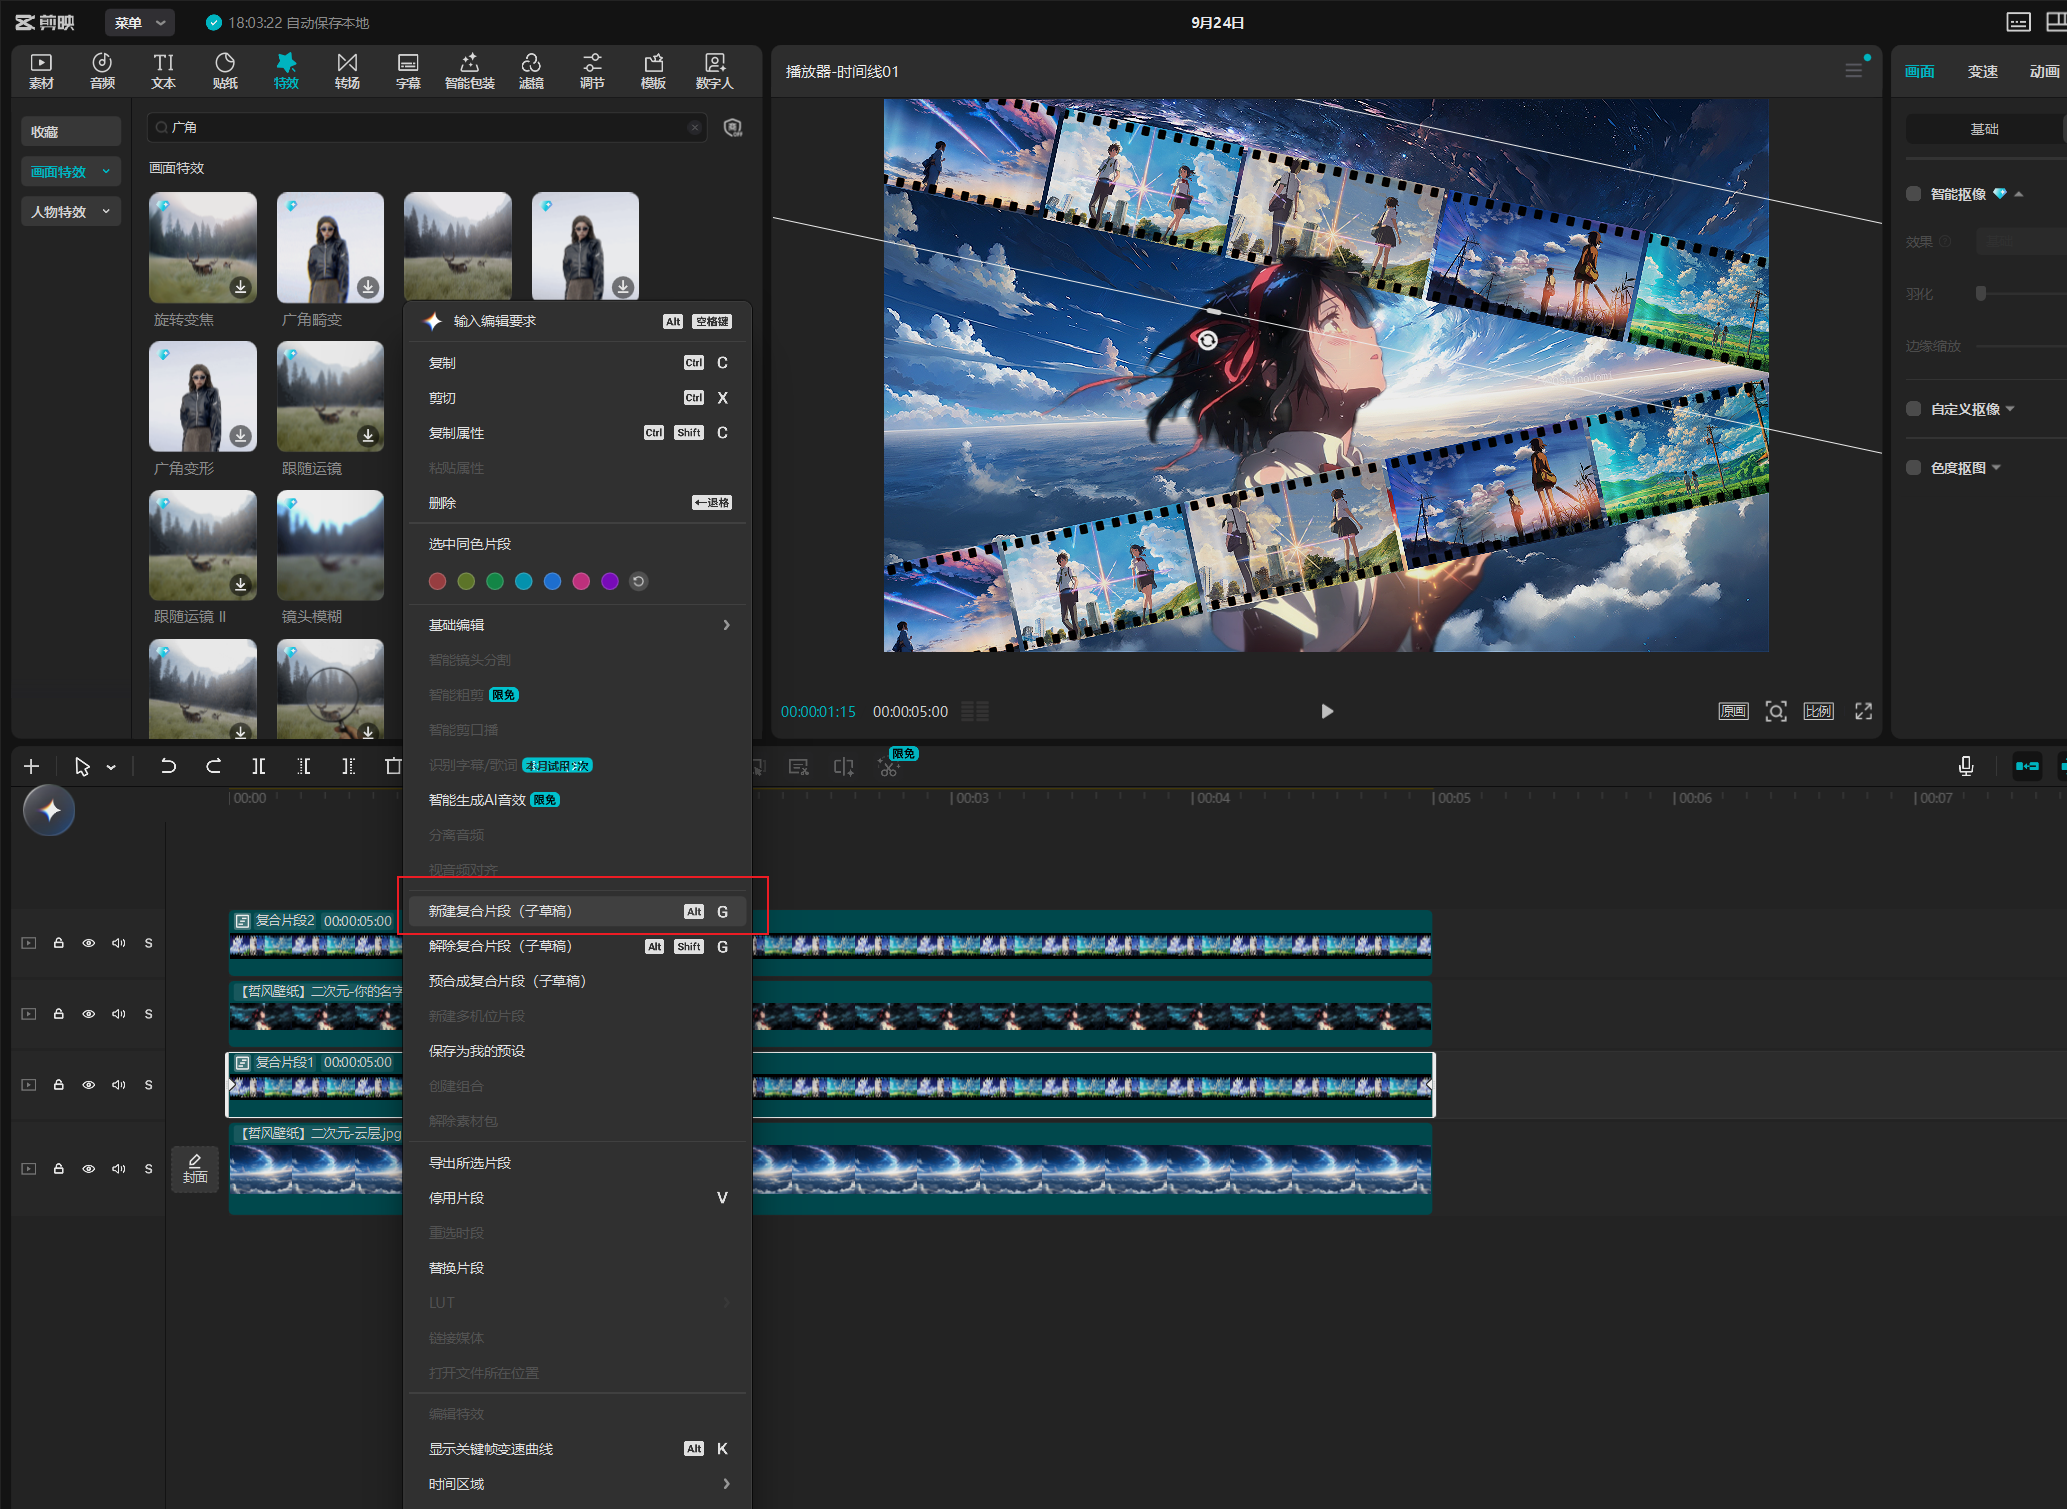Viewport: 2067px width, 1509px height.
Task: Open the 滤镜 filters panel
Action: (x=531, y=71)
